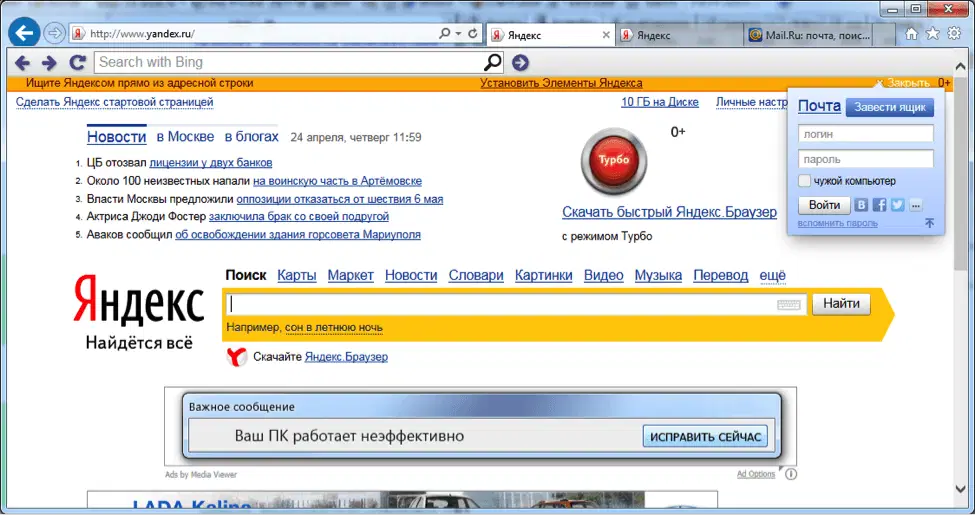975x515 pixels.
Task: Open the Перевод service link
Action: tap(721, 276)
